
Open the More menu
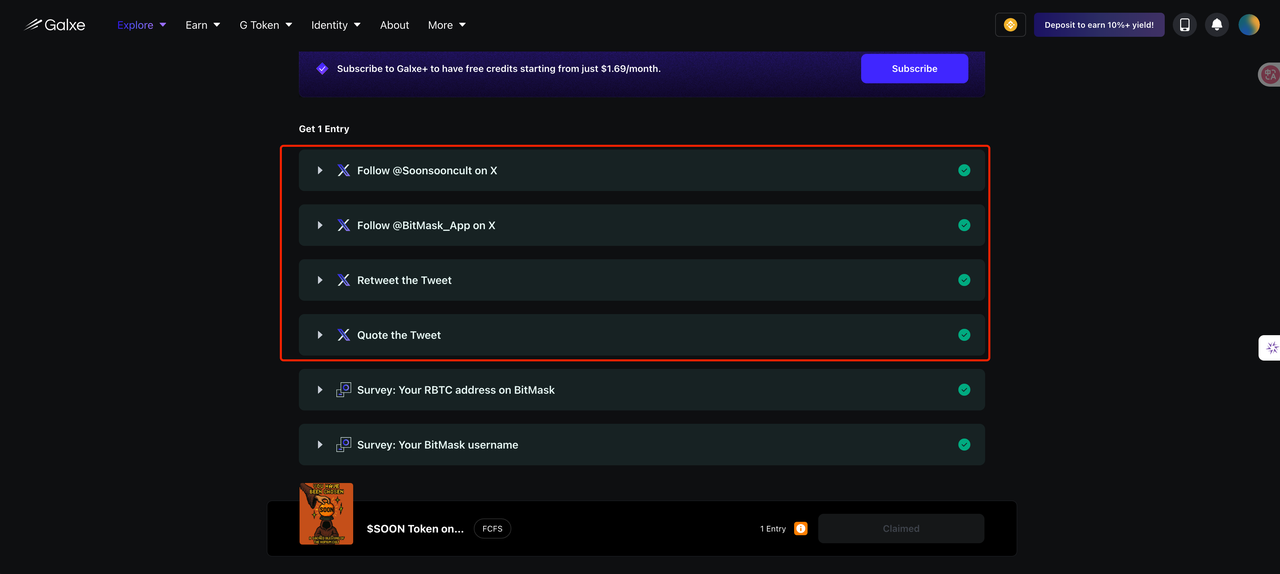point(447,25)
